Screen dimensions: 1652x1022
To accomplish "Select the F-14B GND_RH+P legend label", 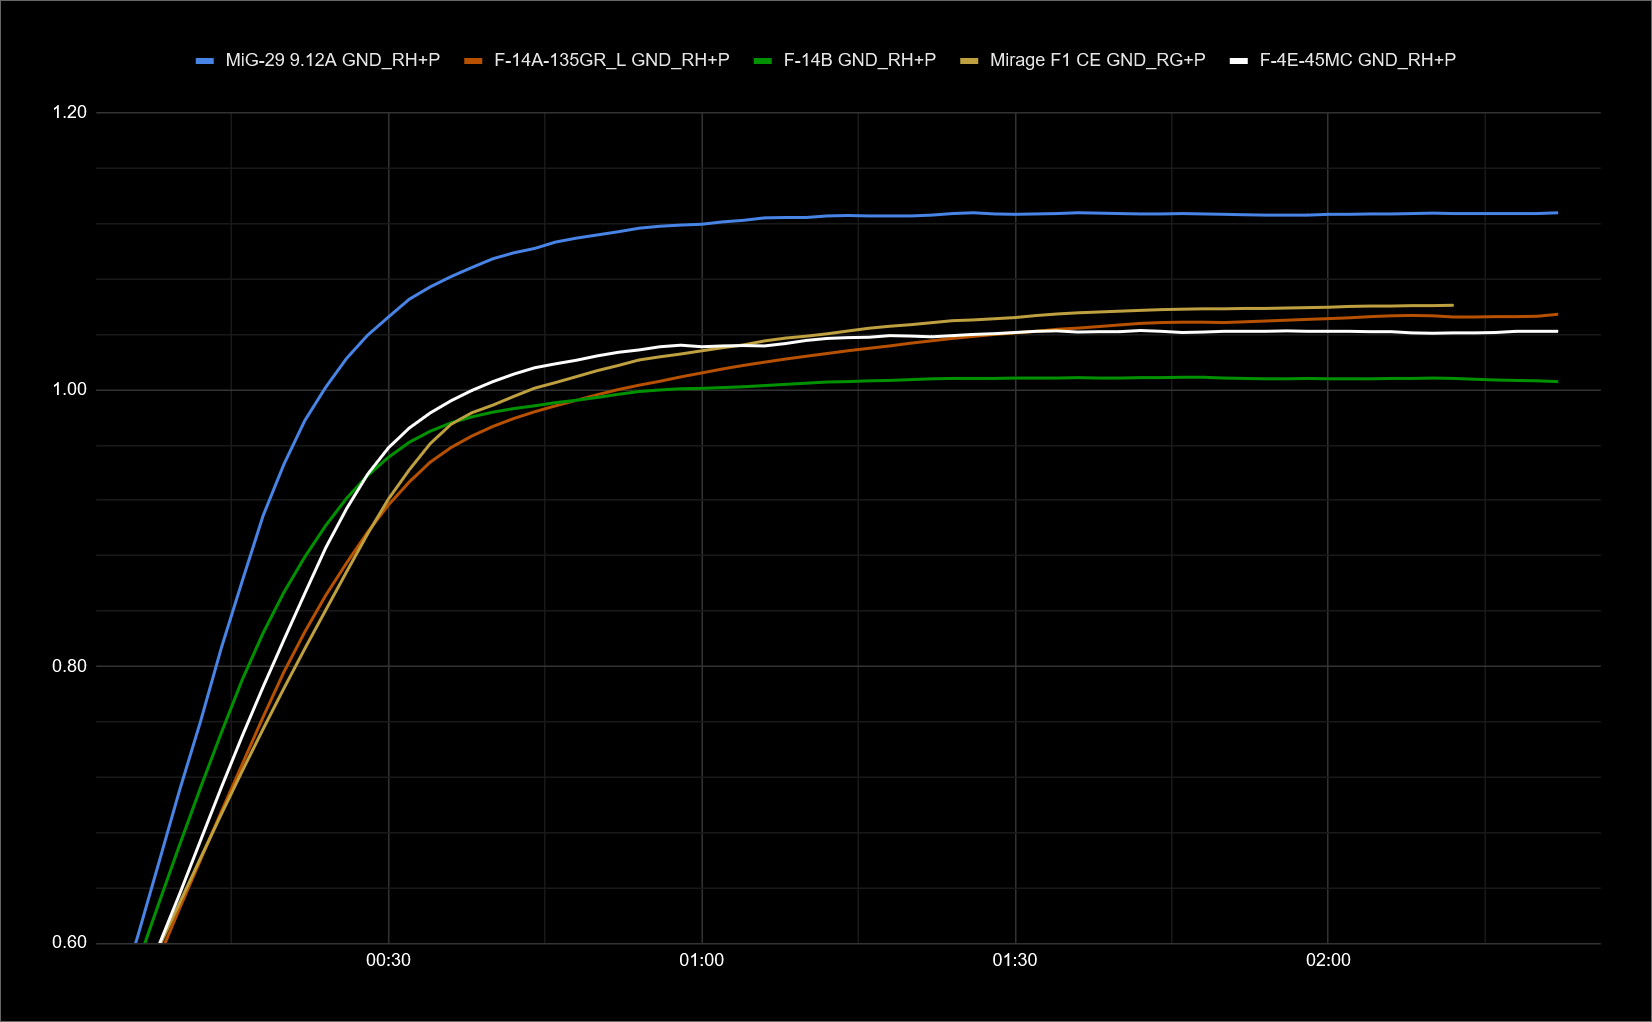I will pyautogui.click(x=859, y=60).
